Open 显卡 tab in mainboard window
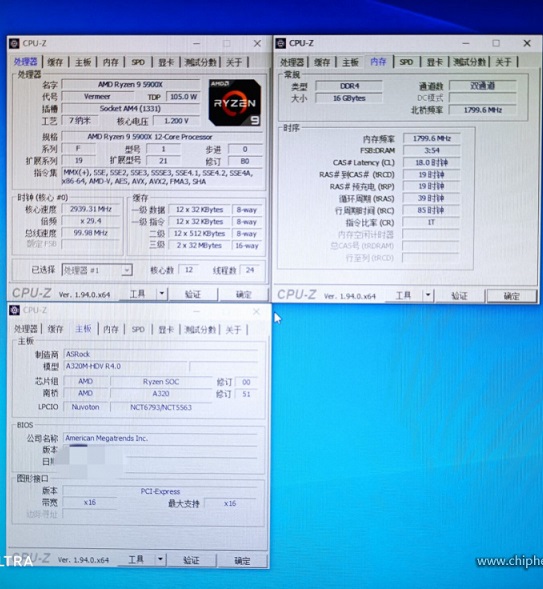543x589 pixels. 166,329
